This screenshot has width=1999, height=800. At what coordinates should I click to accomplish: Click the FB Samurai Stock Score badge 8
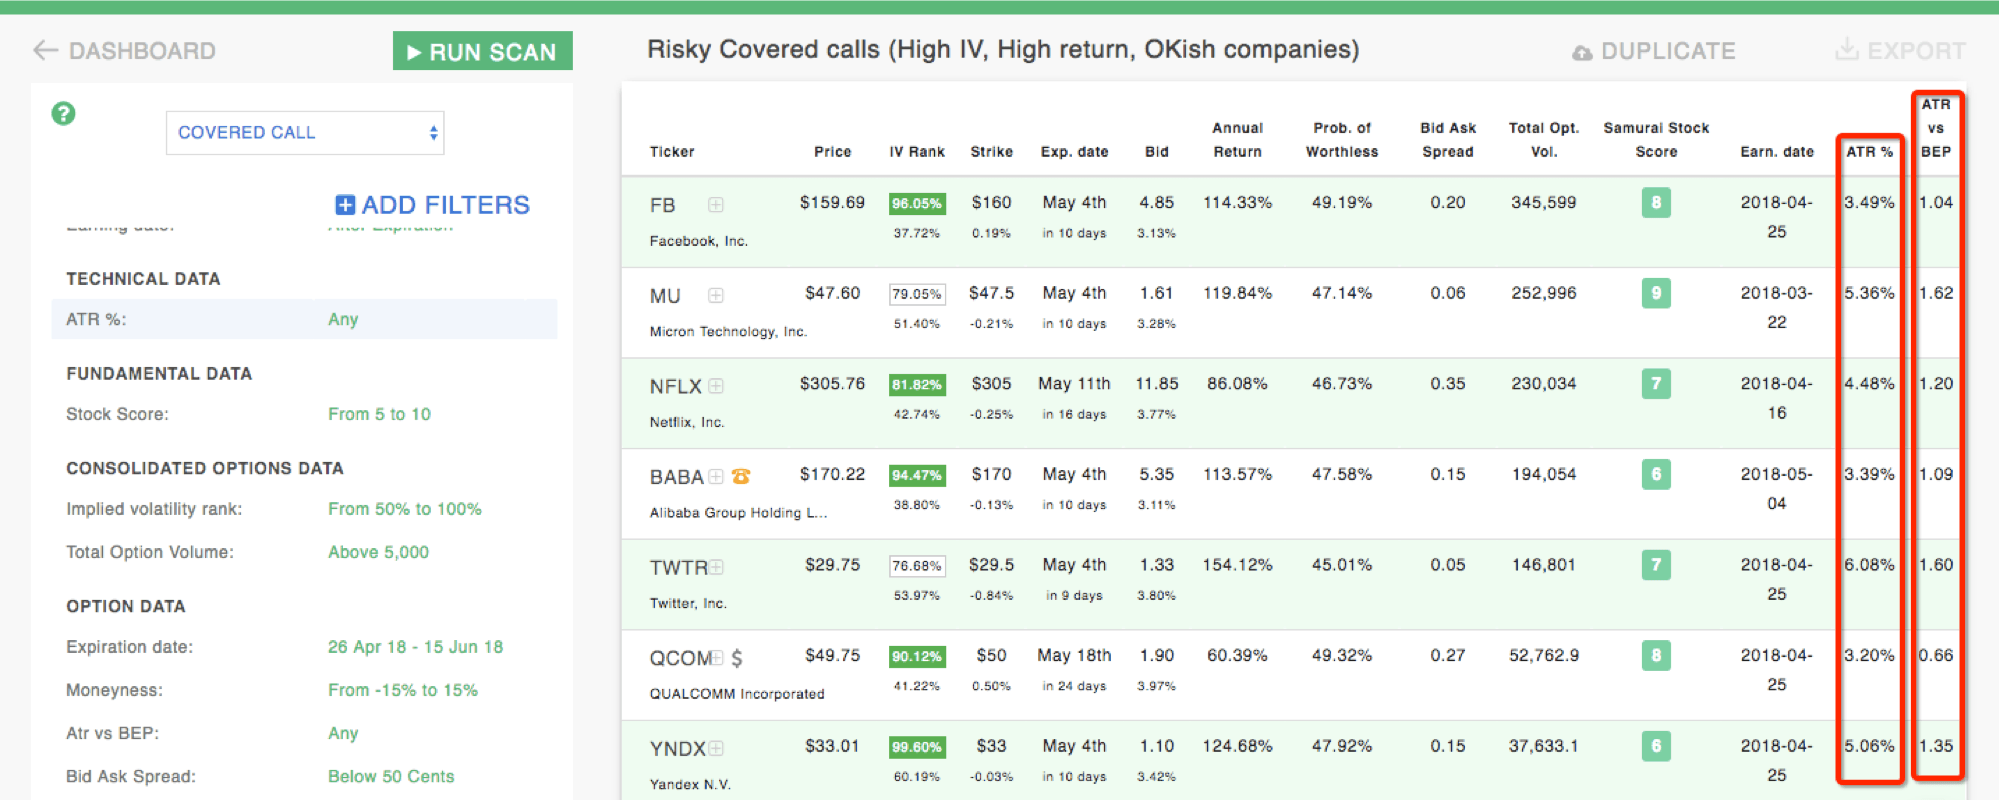point(1656,203)
